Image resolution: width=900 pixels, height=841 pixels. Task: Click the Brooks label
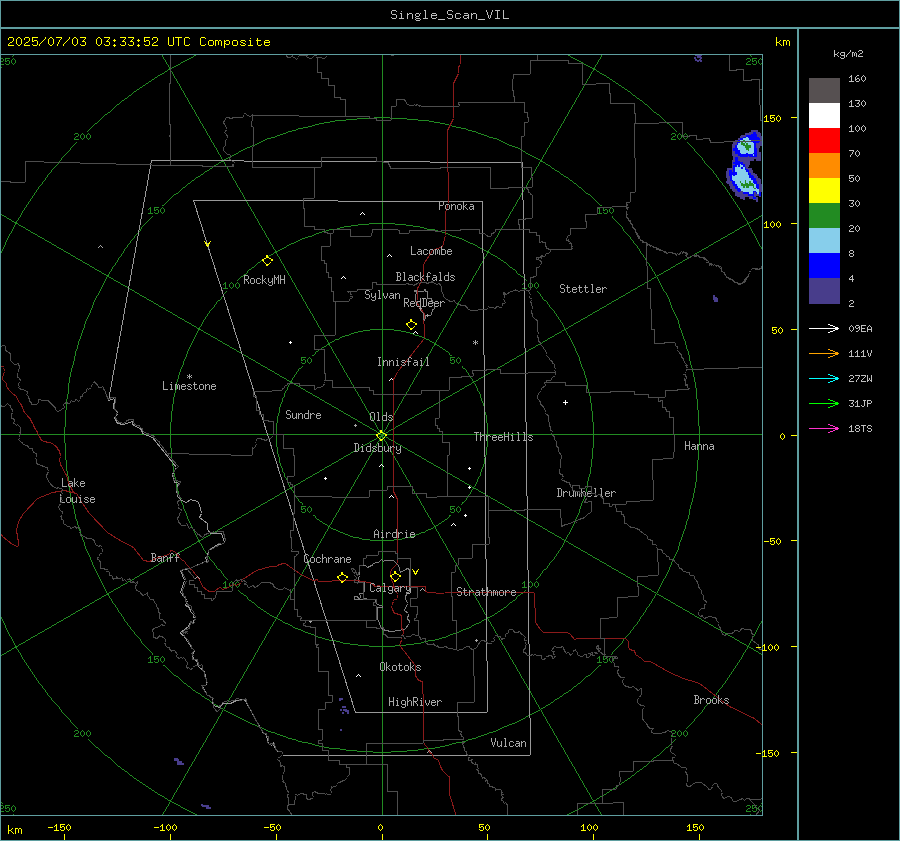click(x=711, y=700)
